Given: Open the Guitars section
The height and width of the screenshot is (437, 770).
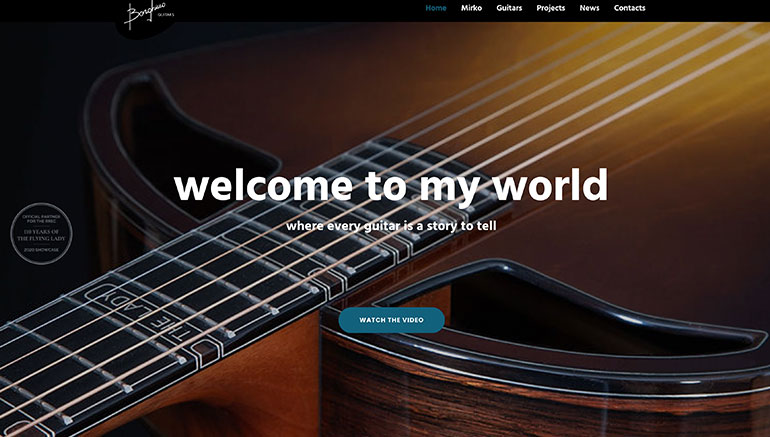Looking at the screenshot, I should [x=509, y=8].
